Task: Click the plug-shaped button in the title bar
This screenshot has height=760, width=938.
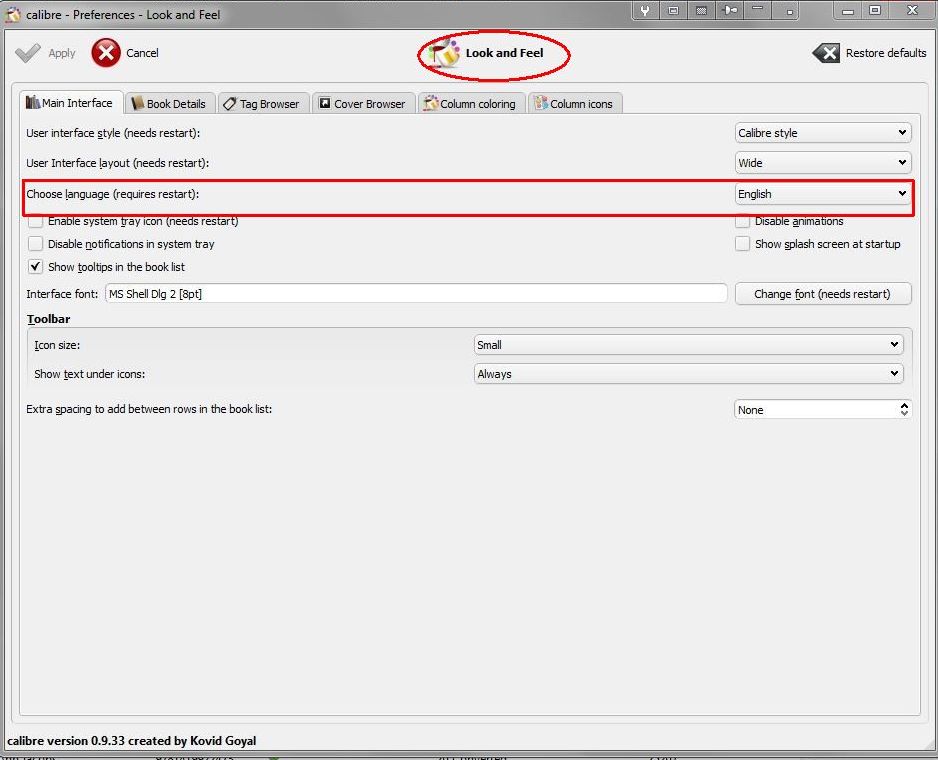Action: coord(730,10)
